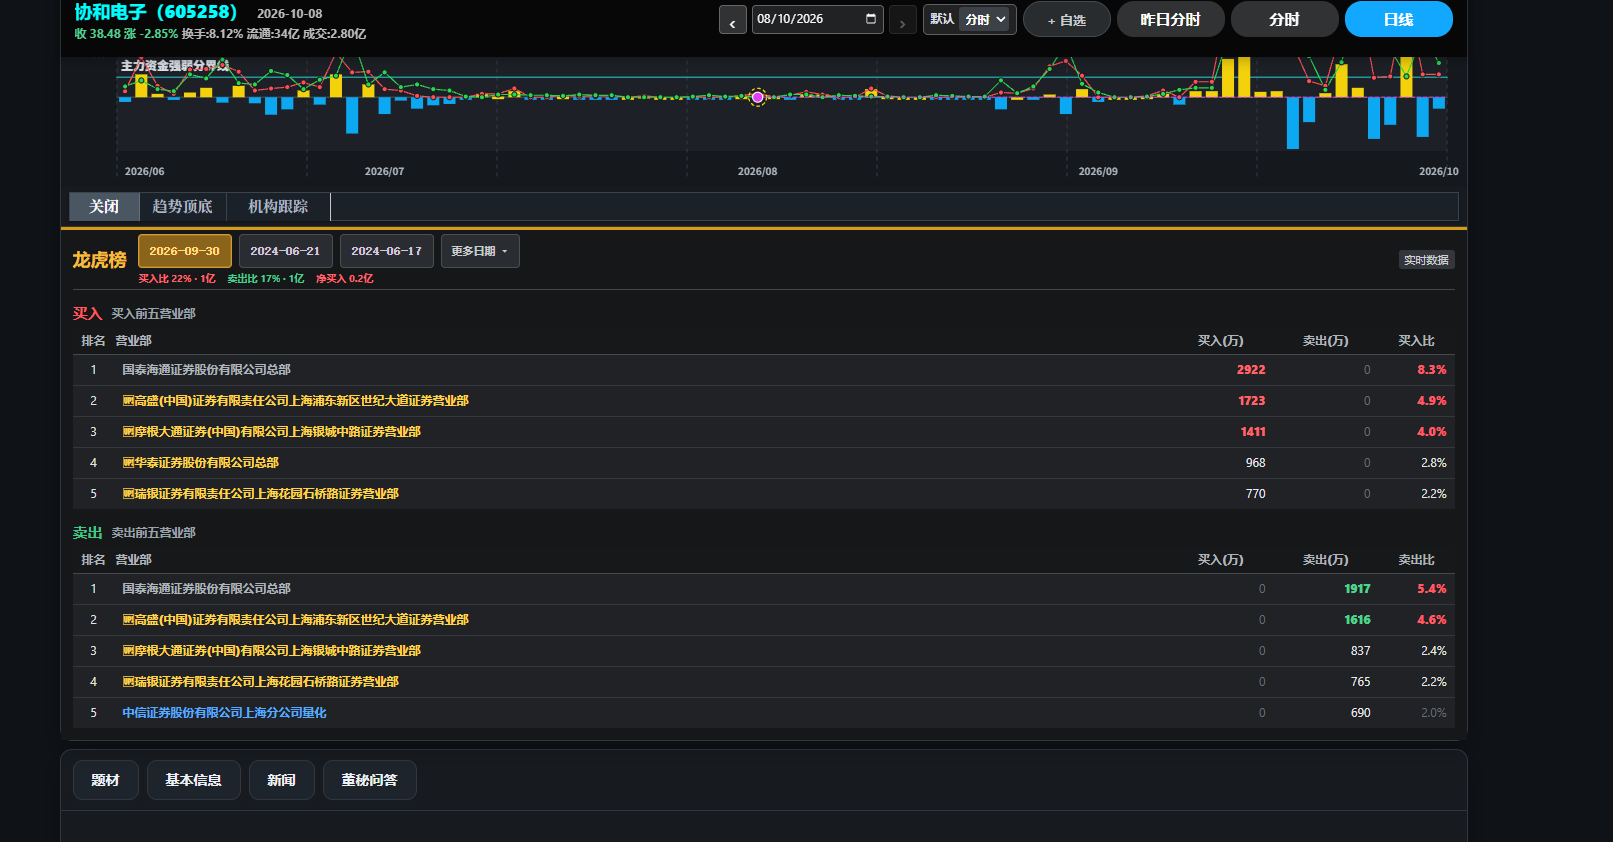This screenshot has height=842, width=1613.
Task: Click 高盛(中国) branch in the buy list
Action: tap(295, 401)
